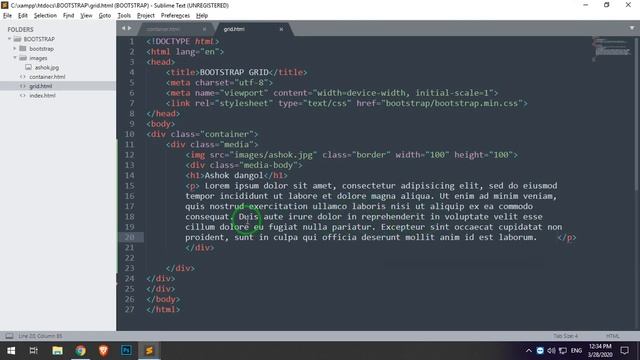
Task: Click the 'Ashok dangol' heading text
Action: tap(234, 176)
